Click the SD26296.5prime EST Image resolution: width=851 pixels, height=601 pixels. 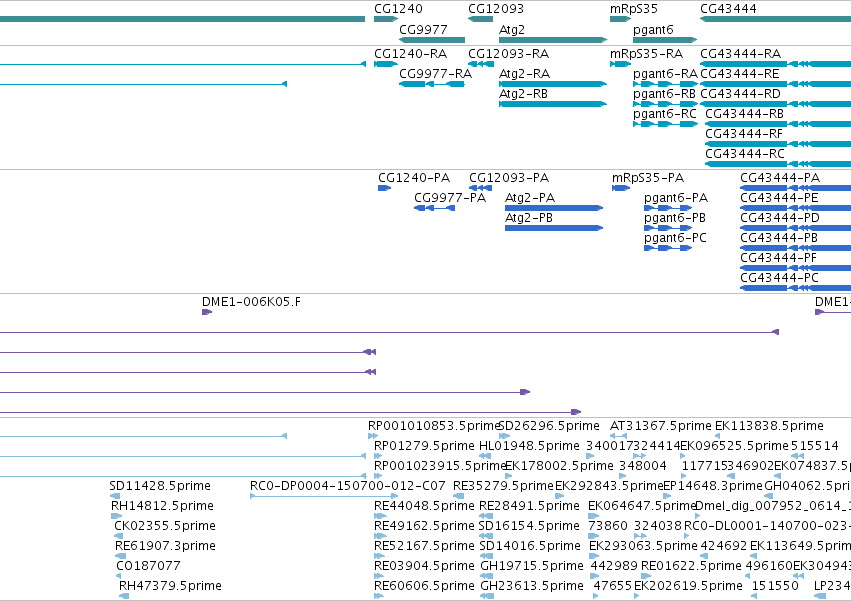(505, 436)
